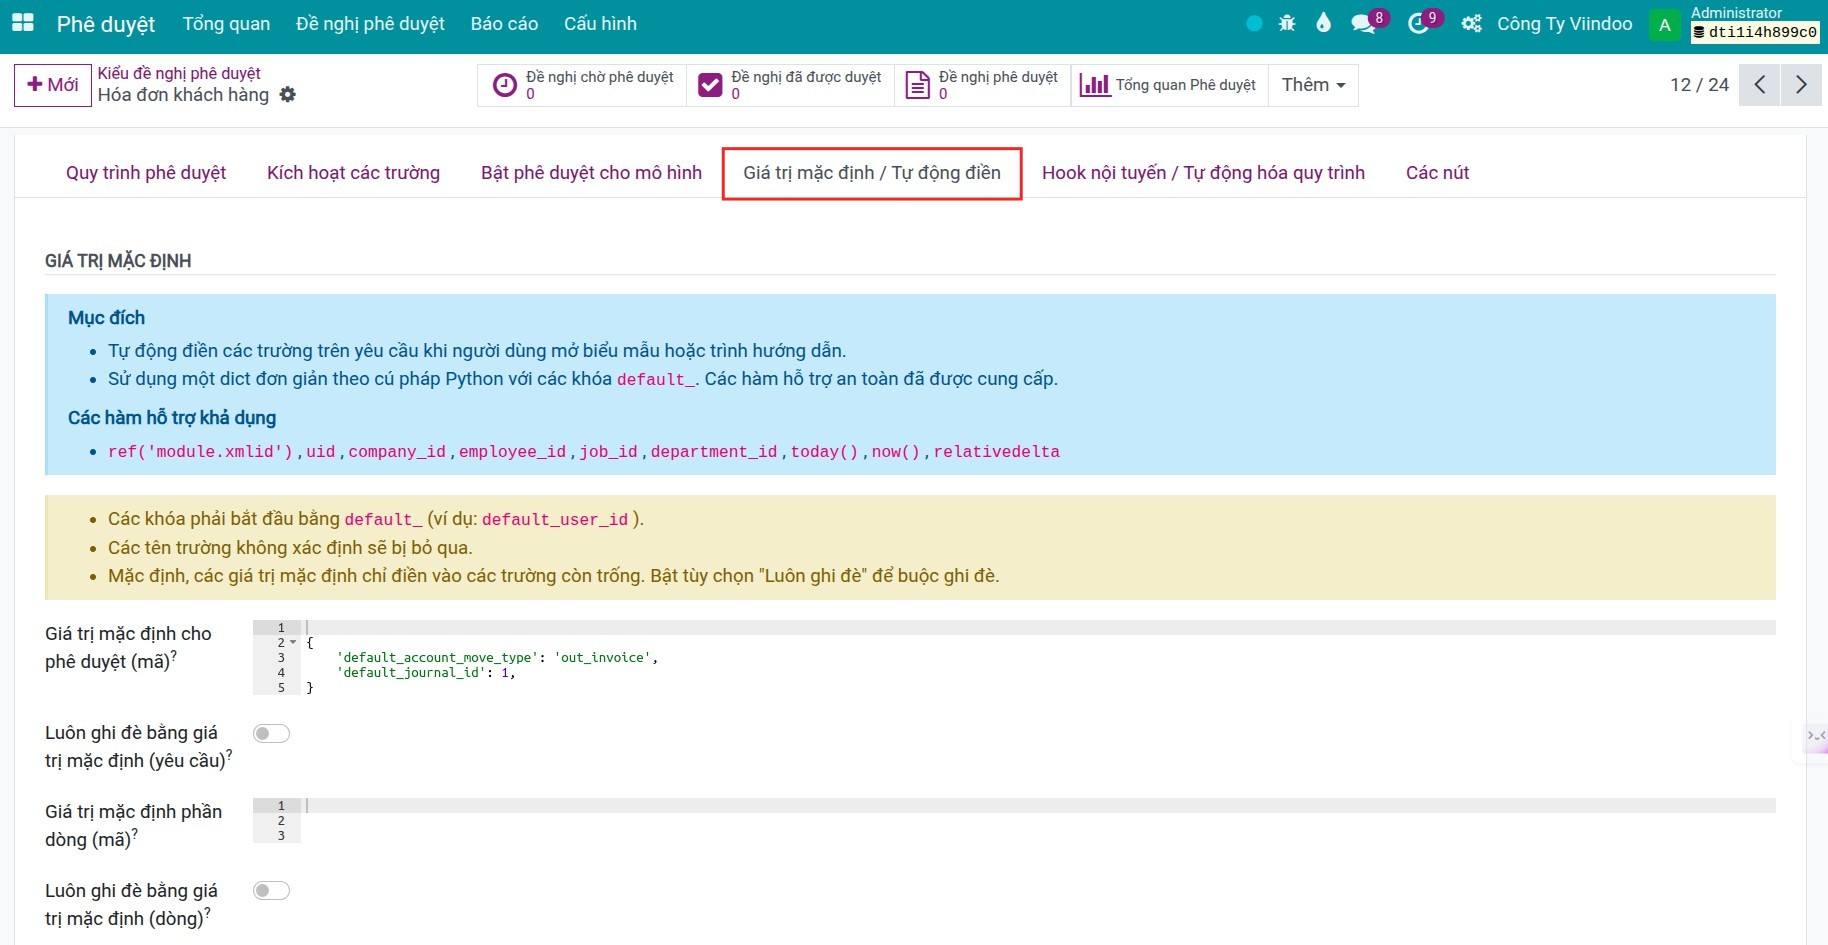Image resolution: width=1828 pixels, height=945 pixels.
Task: Open activities clock icon with badge 9
Action: (x=1418, y=24)
